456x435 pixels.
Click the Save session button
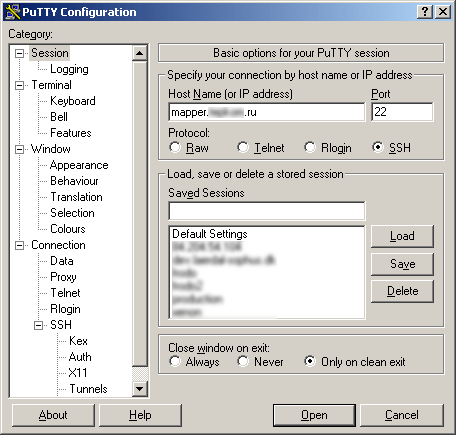[x=402, y=264]
